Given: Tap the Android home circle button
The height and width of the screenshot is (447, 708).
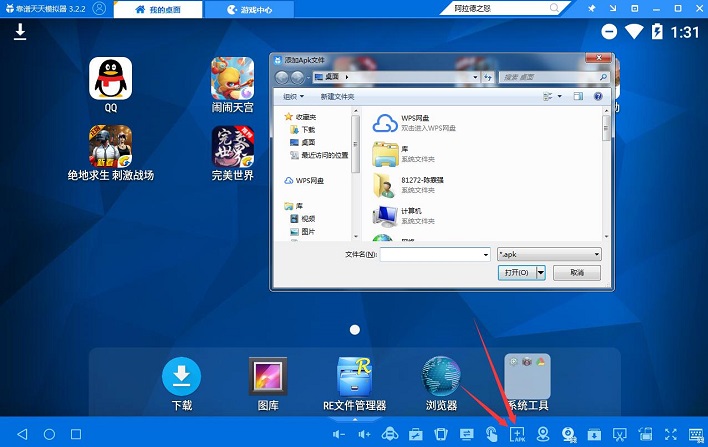Looking at the screenshot, I should [x=49, y=434].
